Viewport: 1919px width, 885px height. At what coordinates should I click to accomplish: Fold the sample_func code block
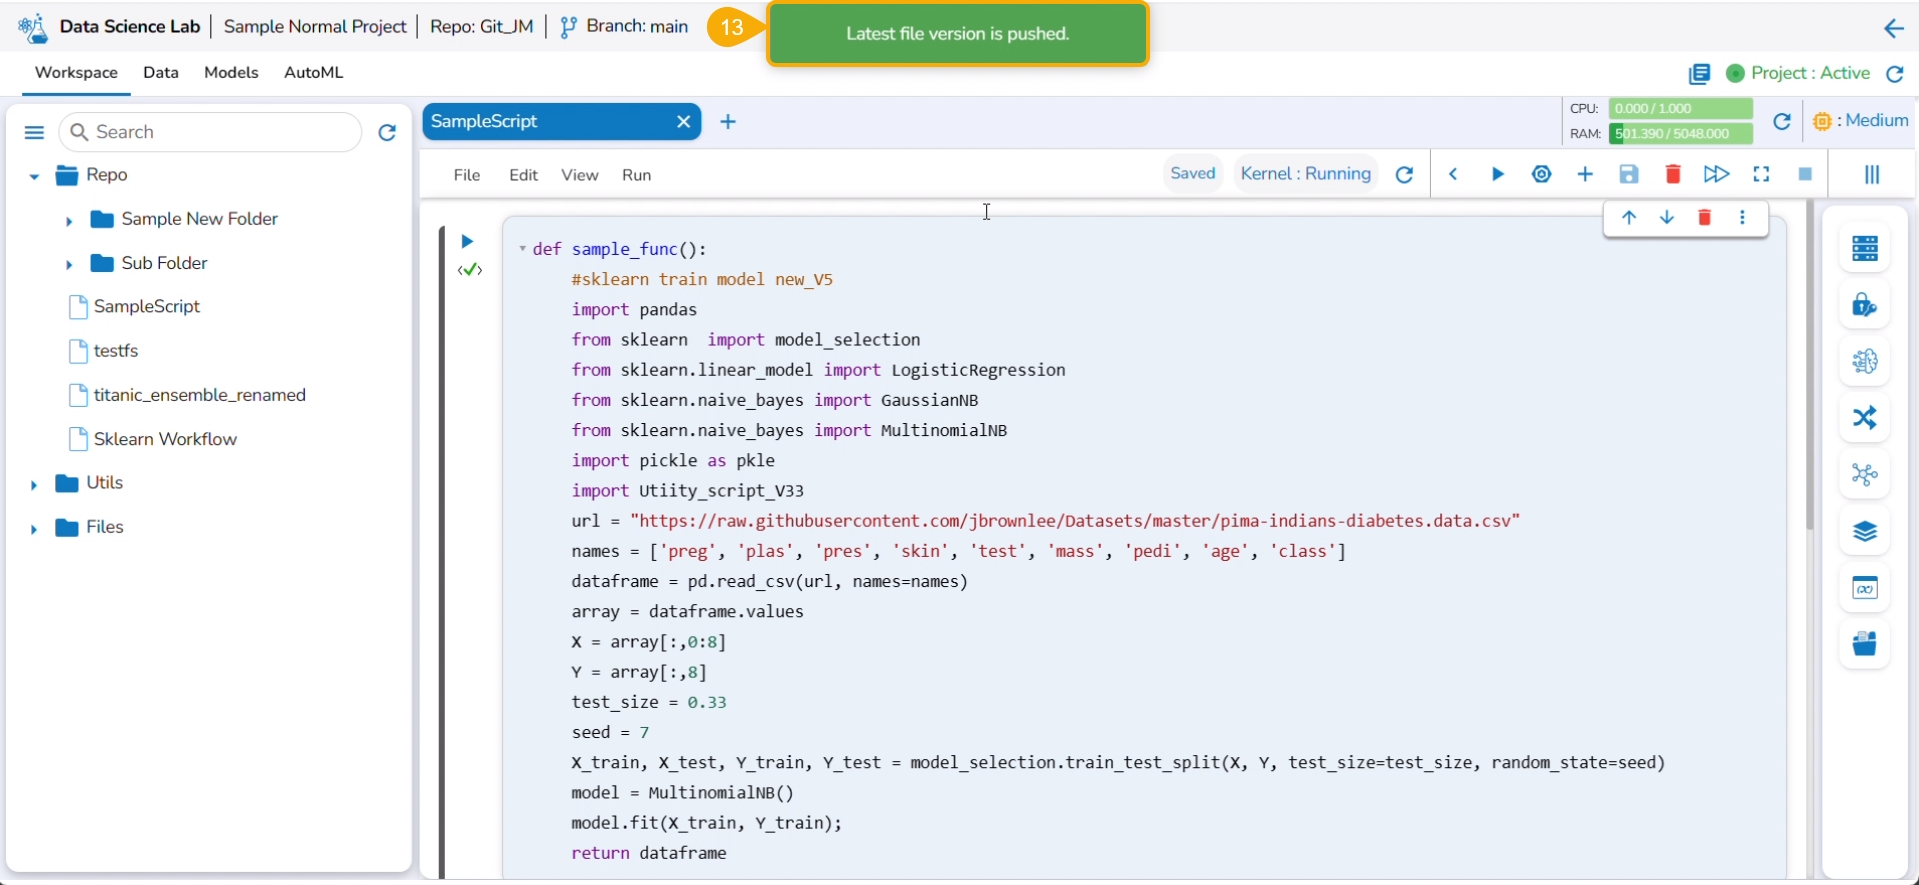(522, 249)
